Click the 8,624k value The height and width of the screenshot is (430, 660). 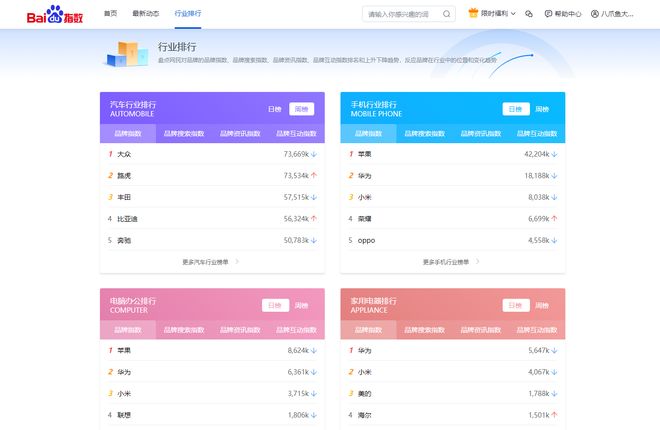coord(298,350)
